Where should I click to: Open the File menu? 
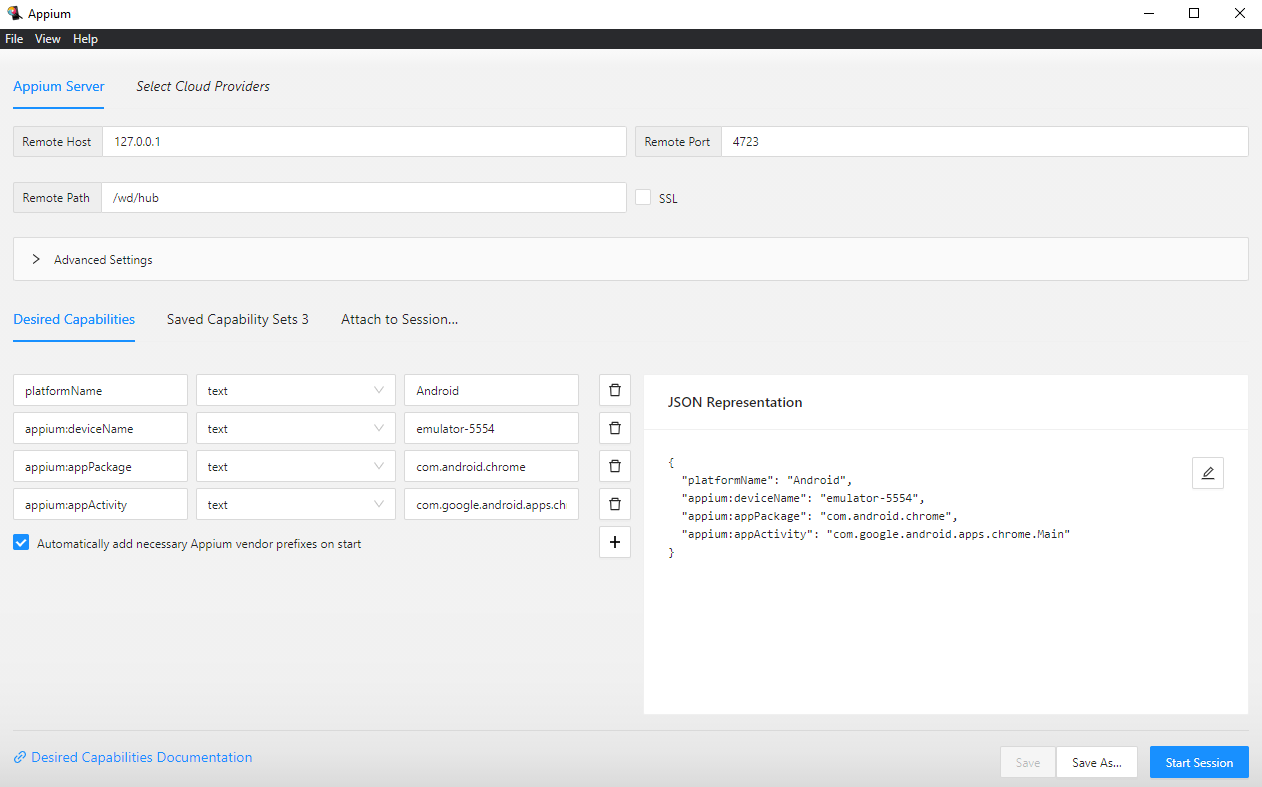(x=14, y=38)
